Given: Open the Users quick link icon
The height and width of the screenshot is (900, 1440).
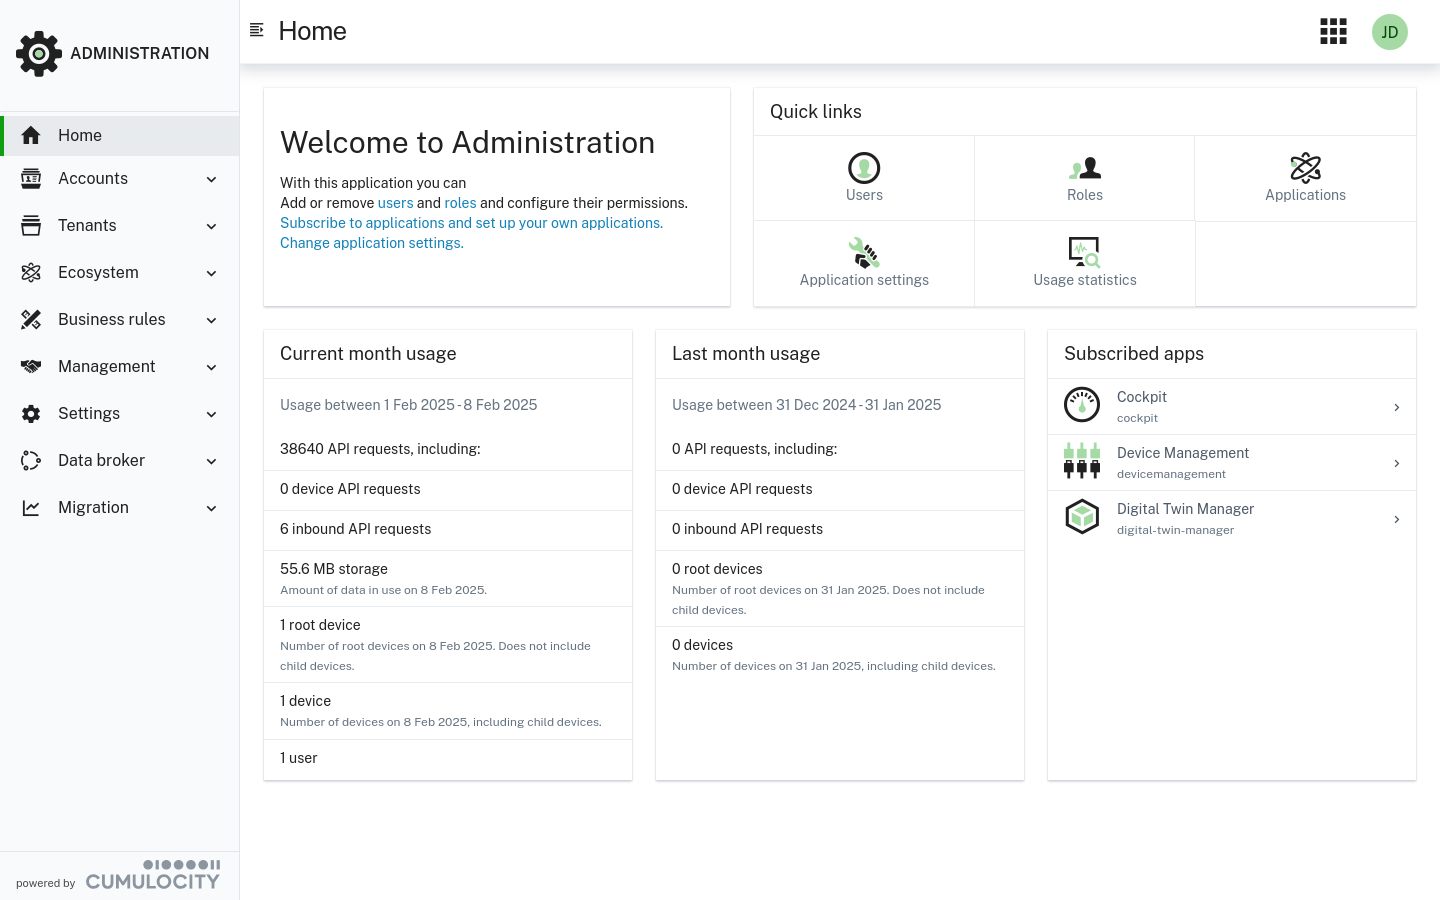Looking at the screenshot, I should (864, 168).
